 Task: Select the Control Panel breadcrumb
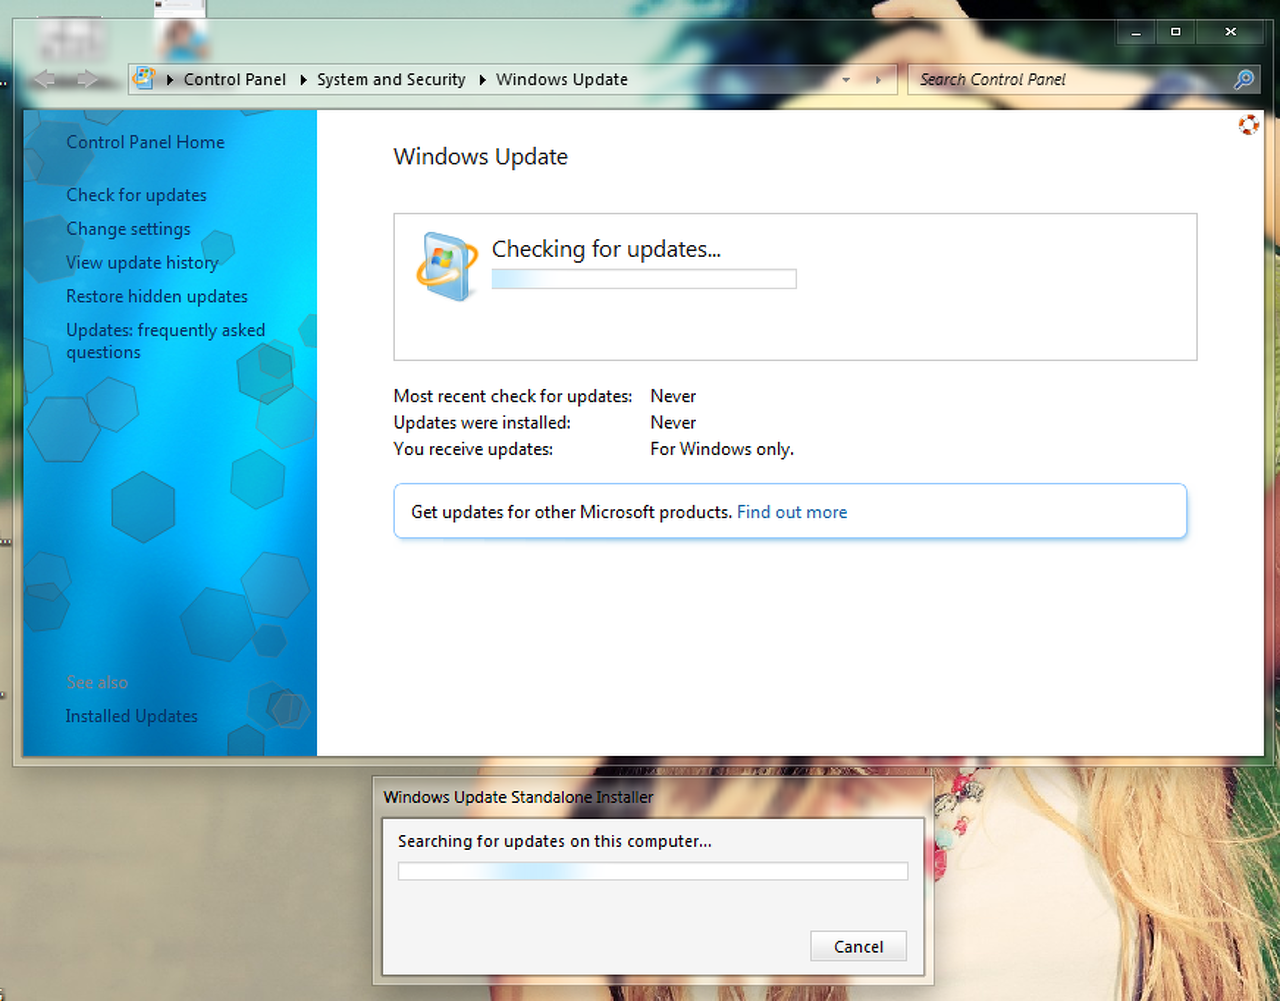[235, 80]
